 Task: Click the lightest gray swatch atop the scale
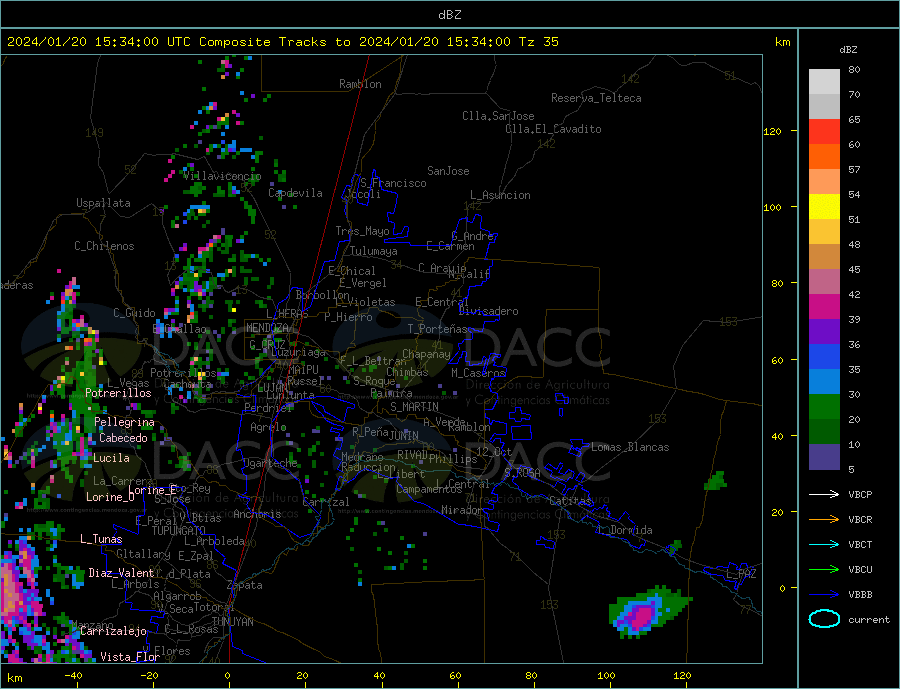click(824, 82)
